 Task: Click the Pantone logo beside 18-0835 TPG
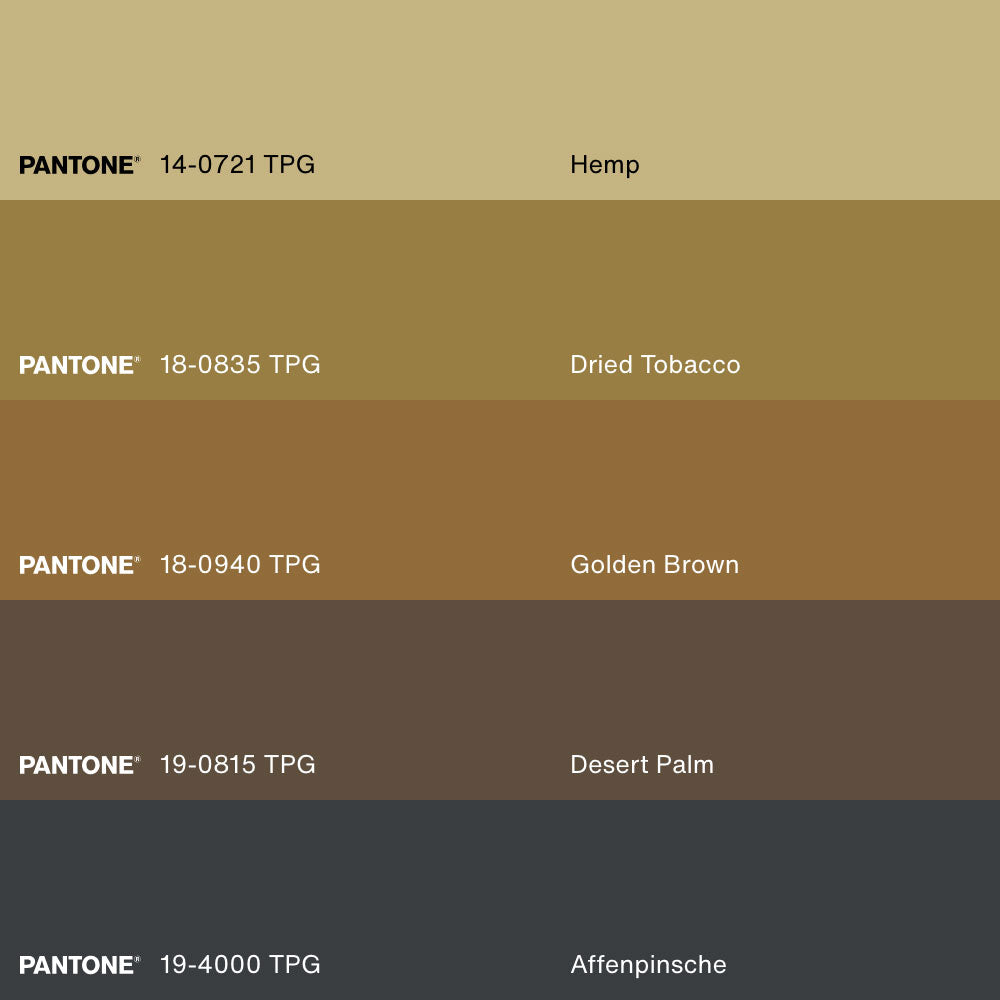[79, 365]
